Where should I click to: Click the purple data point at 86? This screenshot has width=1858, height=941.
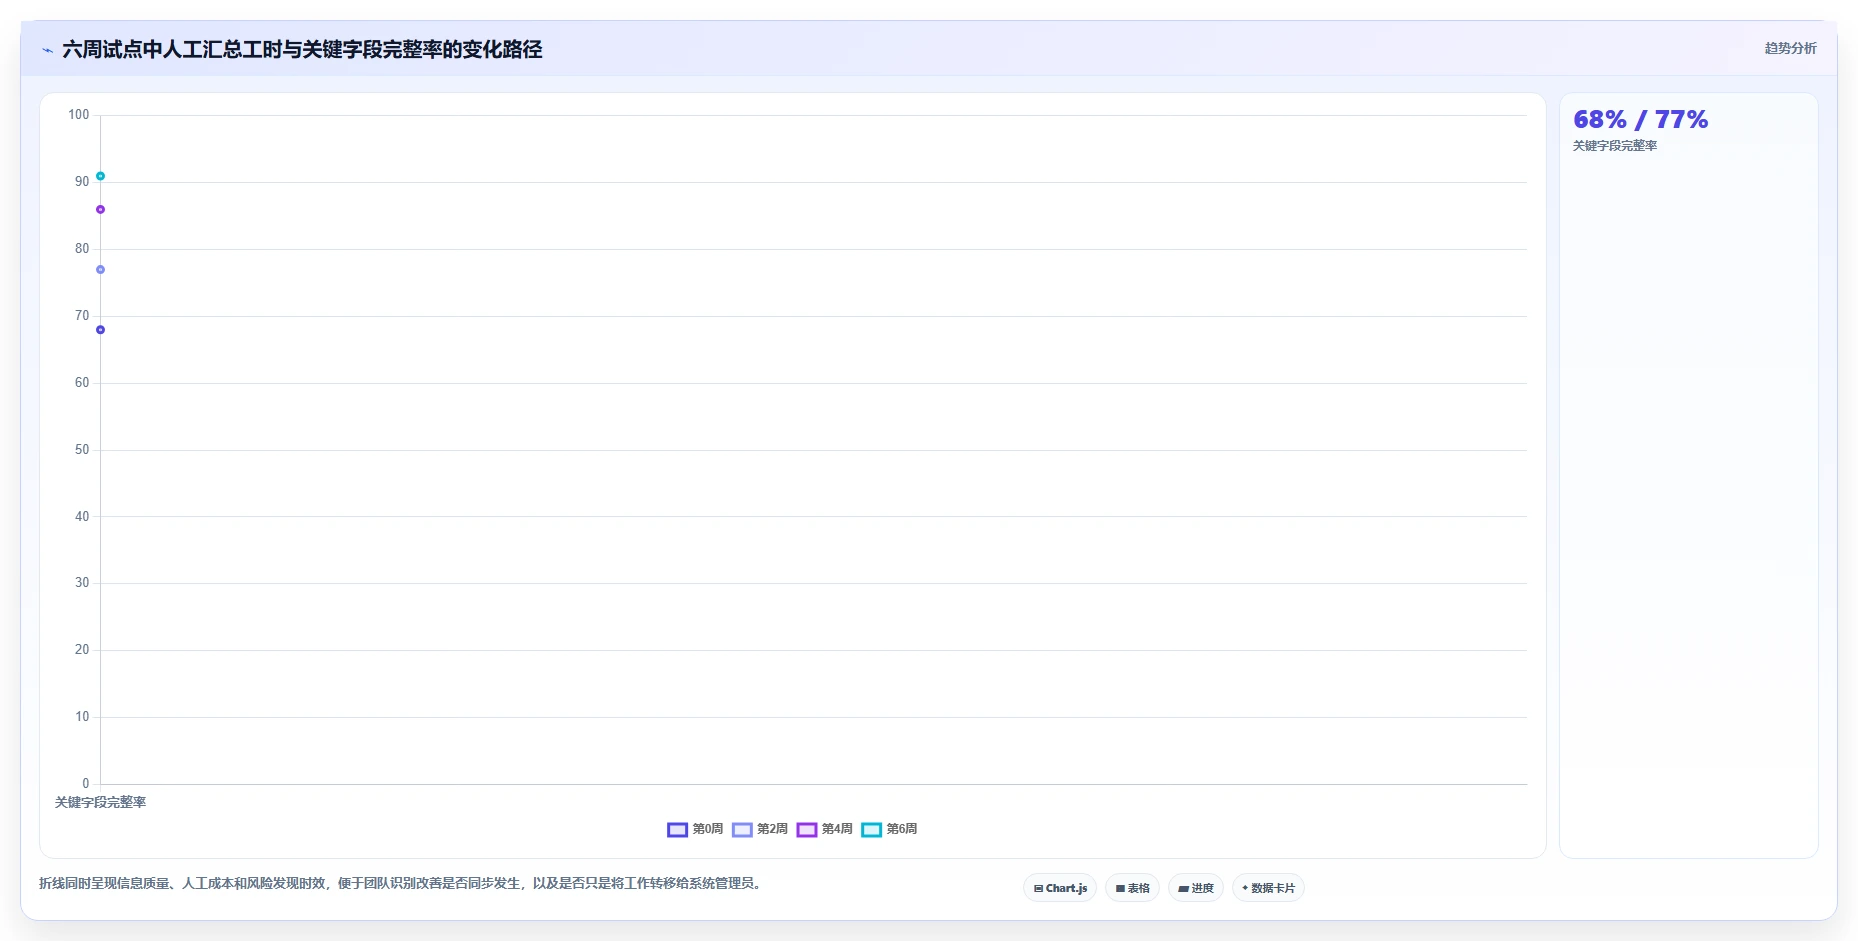pyautogui.click(x=100, y=209)
